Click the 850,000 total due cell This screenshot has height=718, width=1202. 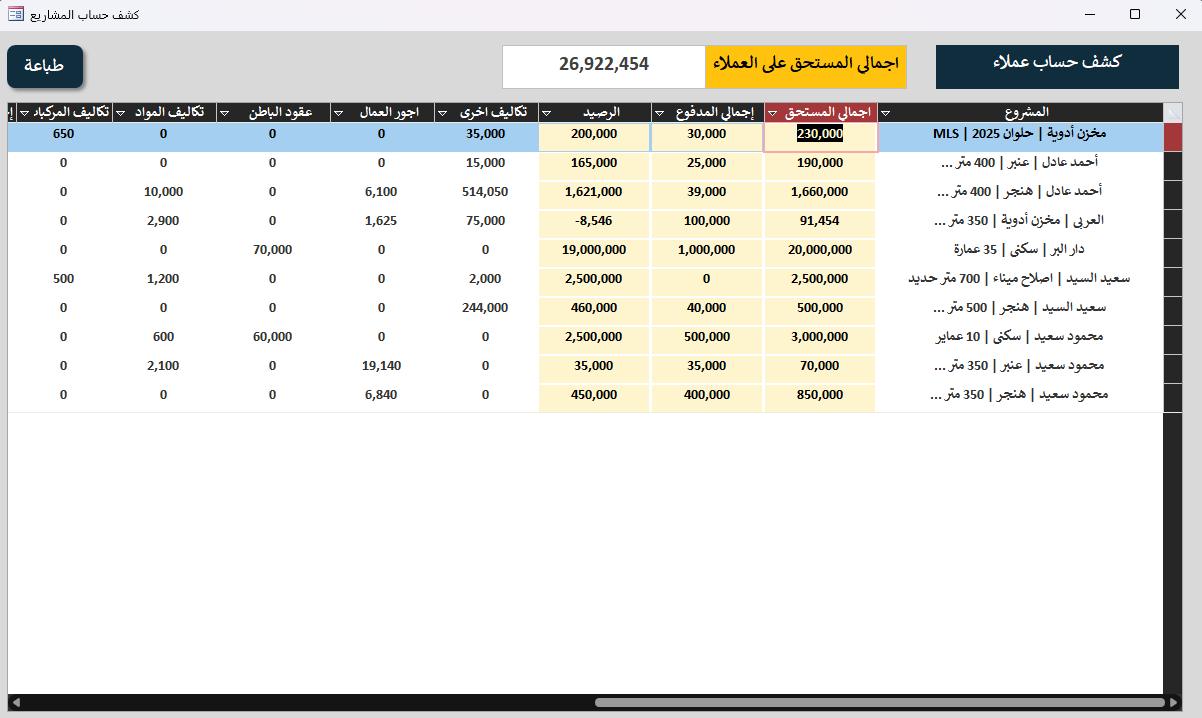tap(820, 398)
